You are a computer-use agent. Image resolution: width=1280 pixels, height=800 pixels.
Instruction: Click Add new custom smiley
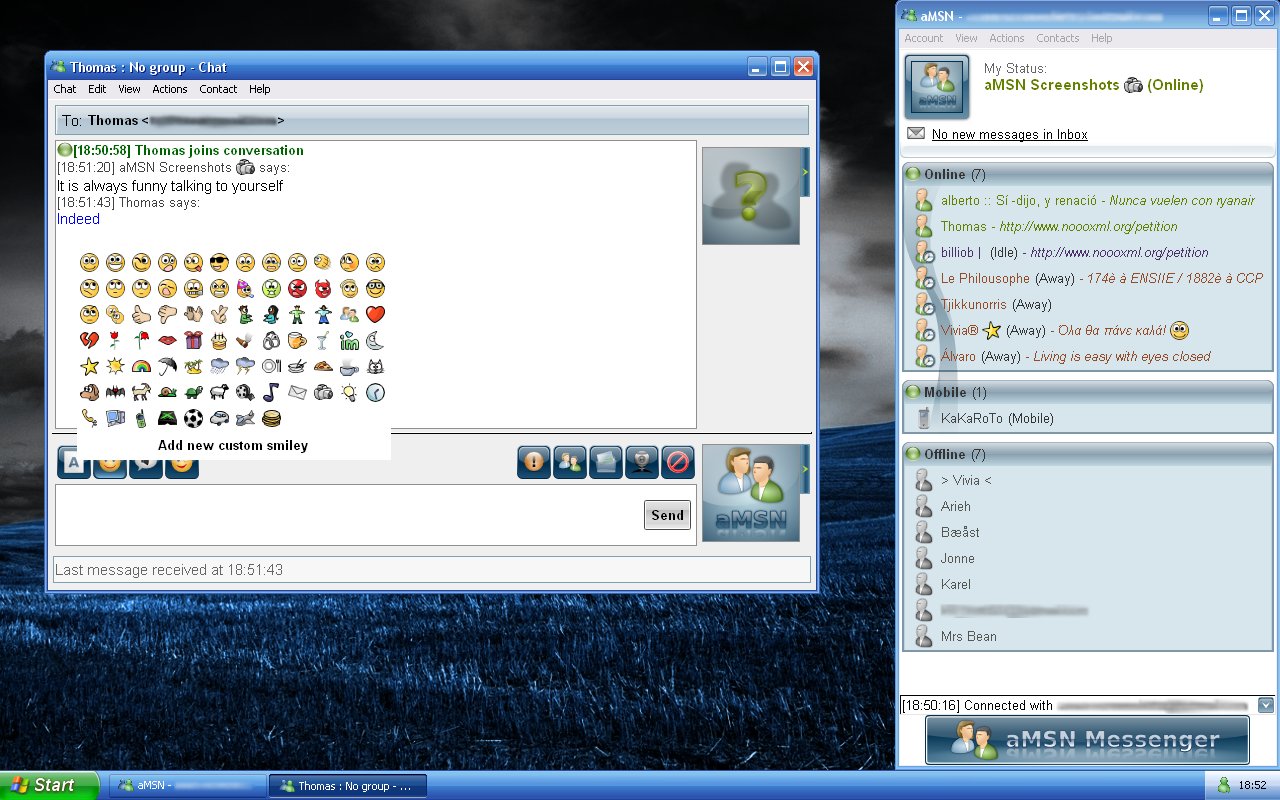point(233,445)
